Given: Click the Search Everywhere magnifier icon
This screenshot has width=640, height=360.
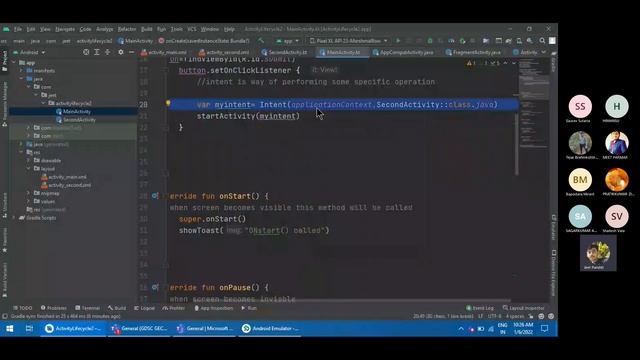Looking at the screenshot, I should [x=542, y=41].
